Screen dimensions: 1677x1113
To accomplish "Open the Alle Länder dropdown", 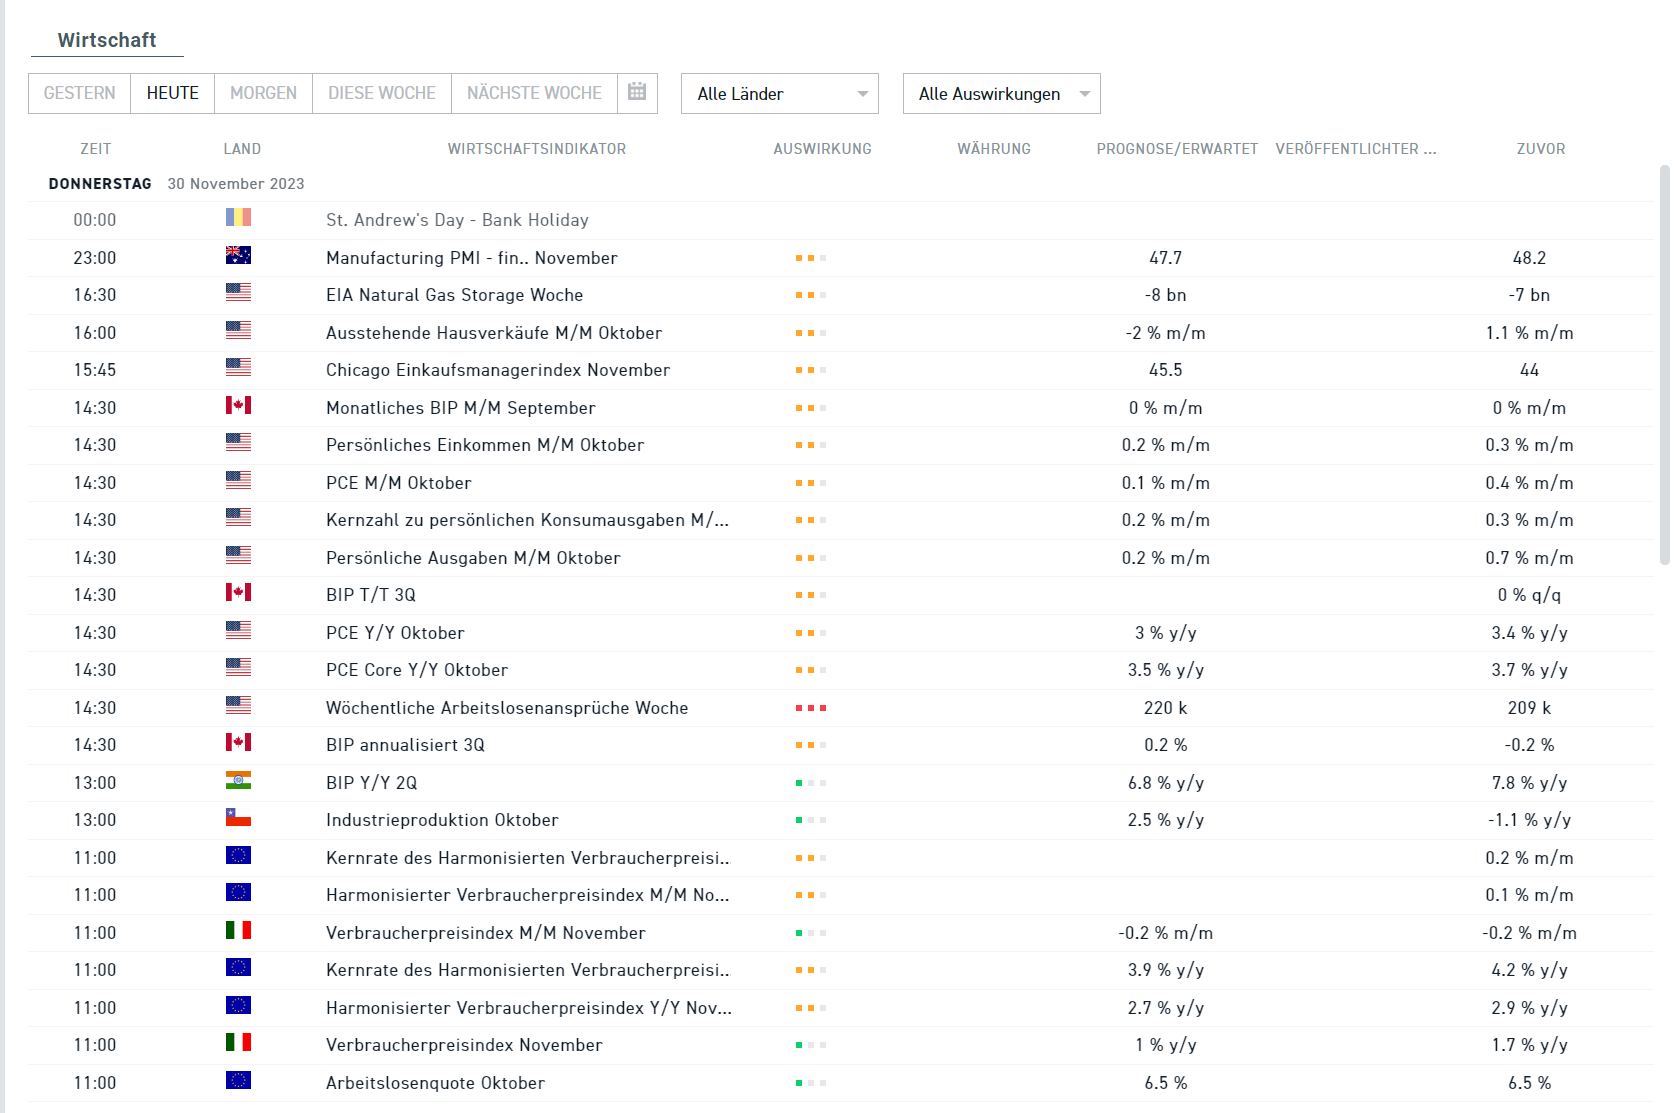I will point(780,93).
